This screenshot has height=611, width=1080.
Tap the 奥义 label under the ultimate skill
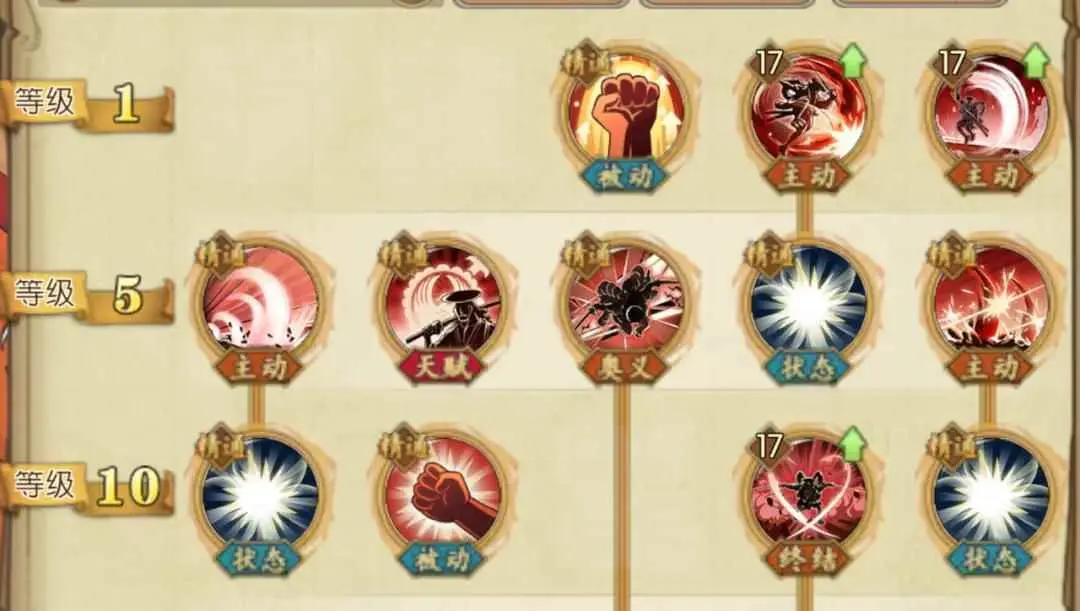[625, 369]
